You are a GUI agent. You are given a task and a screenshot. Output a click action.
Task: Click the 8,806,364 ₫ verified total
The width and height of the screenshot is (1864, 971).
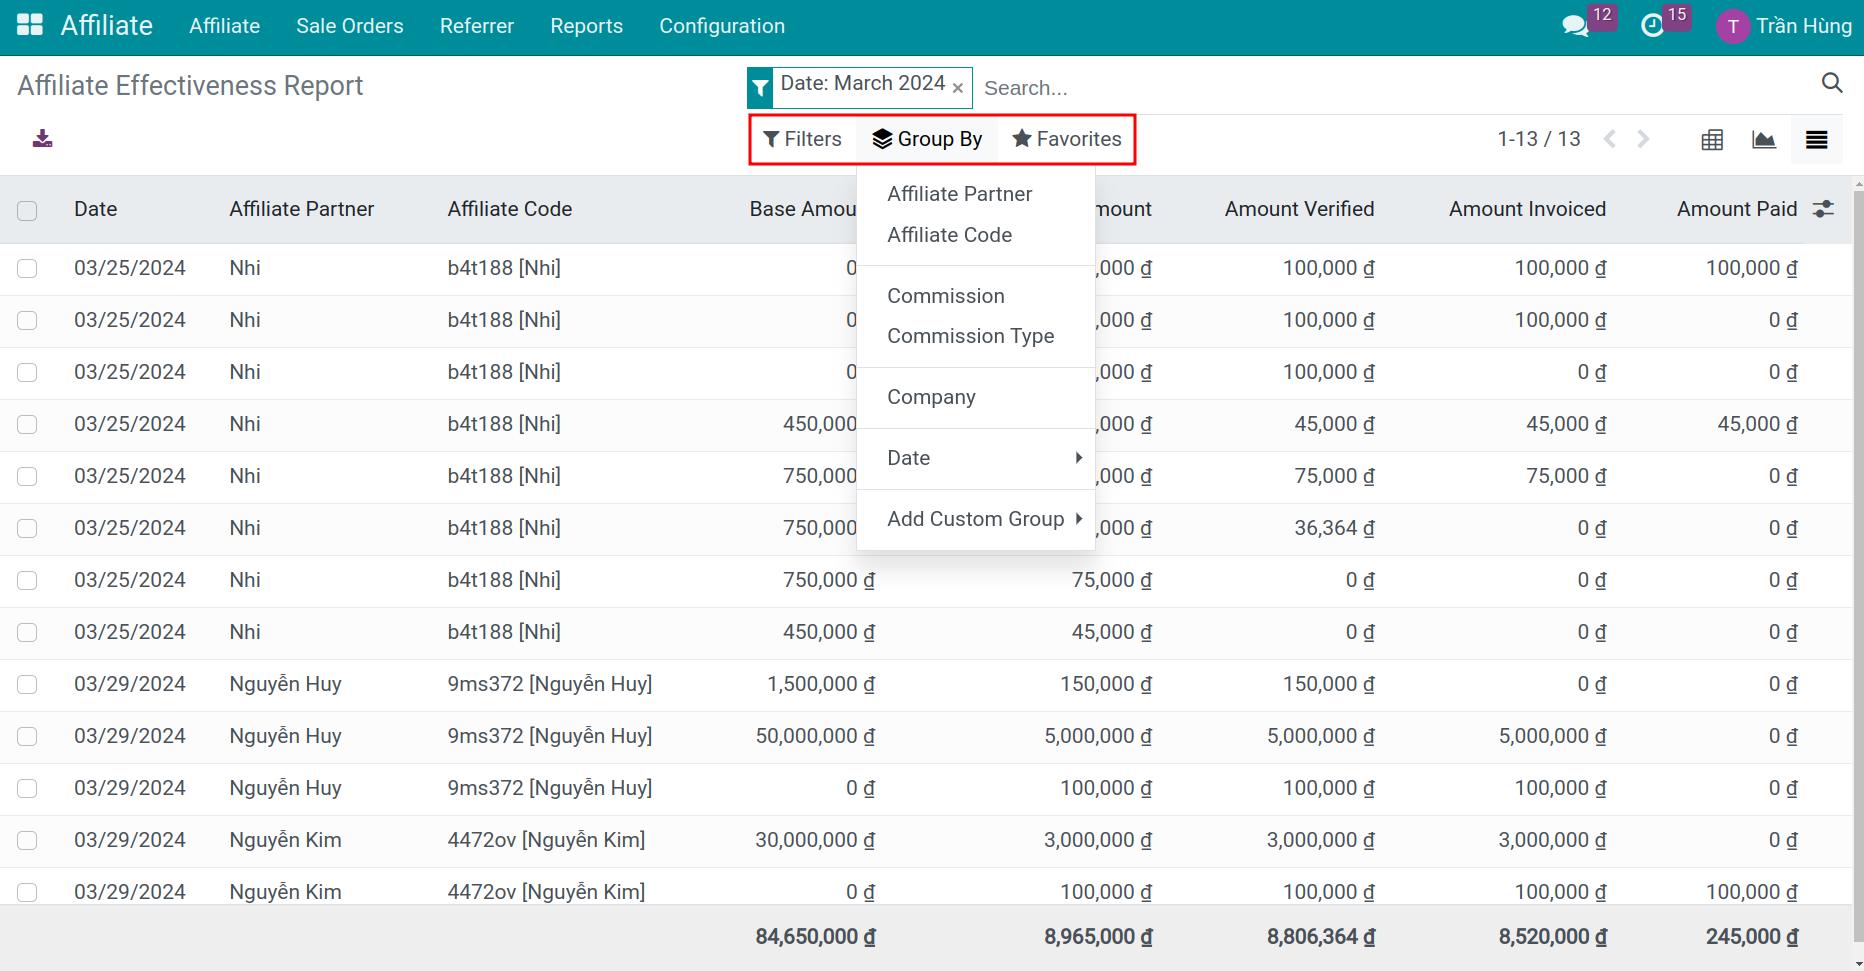point(1321,937)
